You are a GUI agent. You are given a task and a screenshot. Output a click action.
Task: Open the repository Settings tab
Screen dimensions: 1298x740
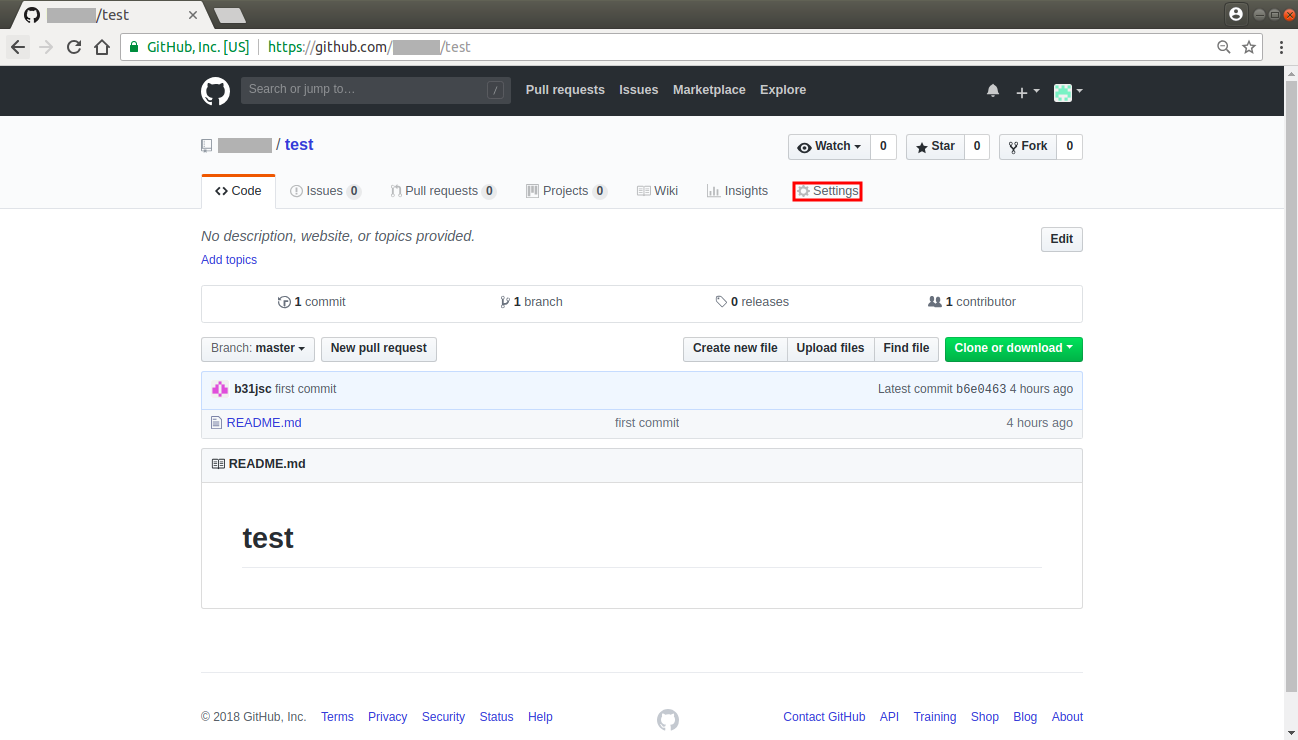click(827, 191)
